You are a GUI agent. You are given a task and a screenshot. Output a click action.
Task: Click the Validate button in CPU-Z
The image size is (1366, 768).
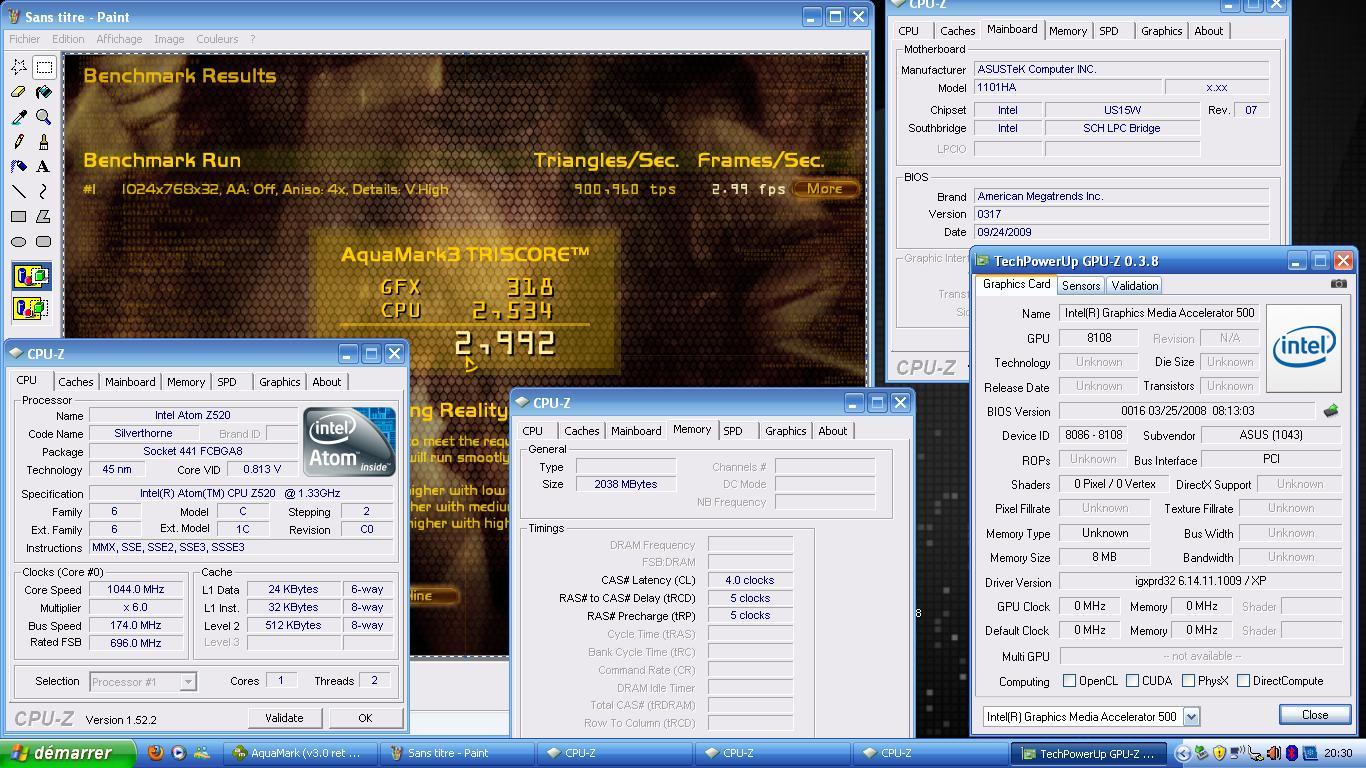click(284, 718)
